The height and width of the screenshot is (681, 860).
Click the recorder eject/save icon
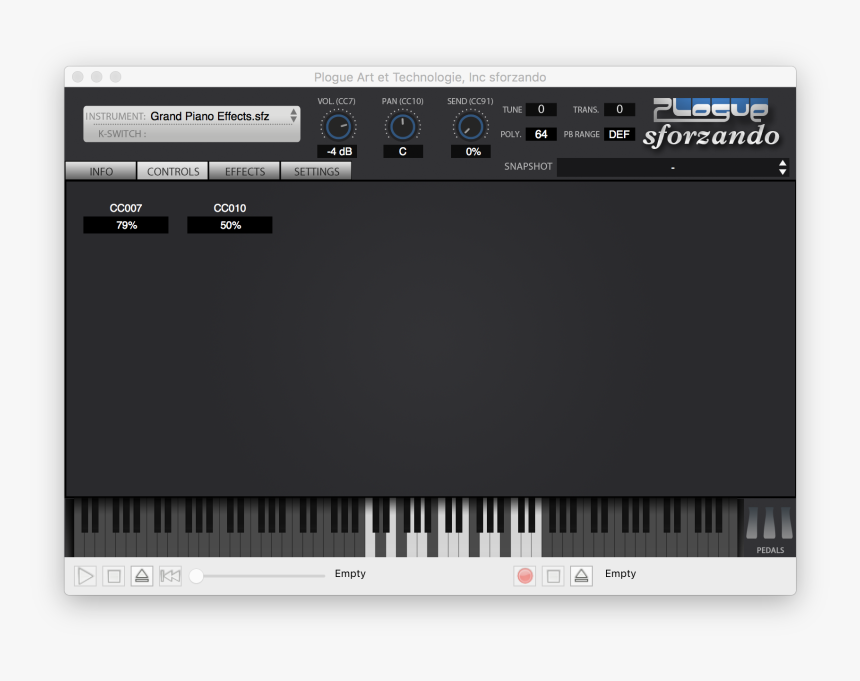point(581,576)
